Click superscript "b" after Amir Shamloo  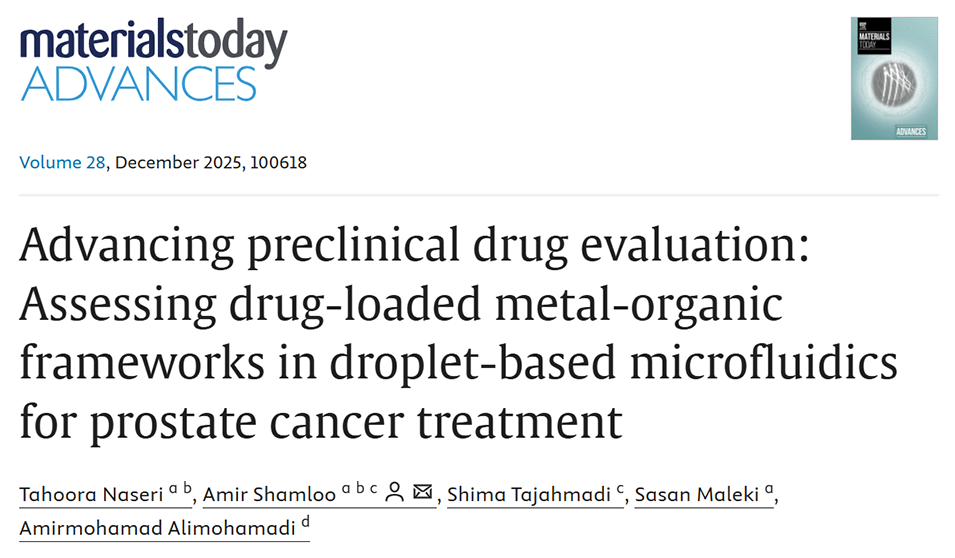359,487
